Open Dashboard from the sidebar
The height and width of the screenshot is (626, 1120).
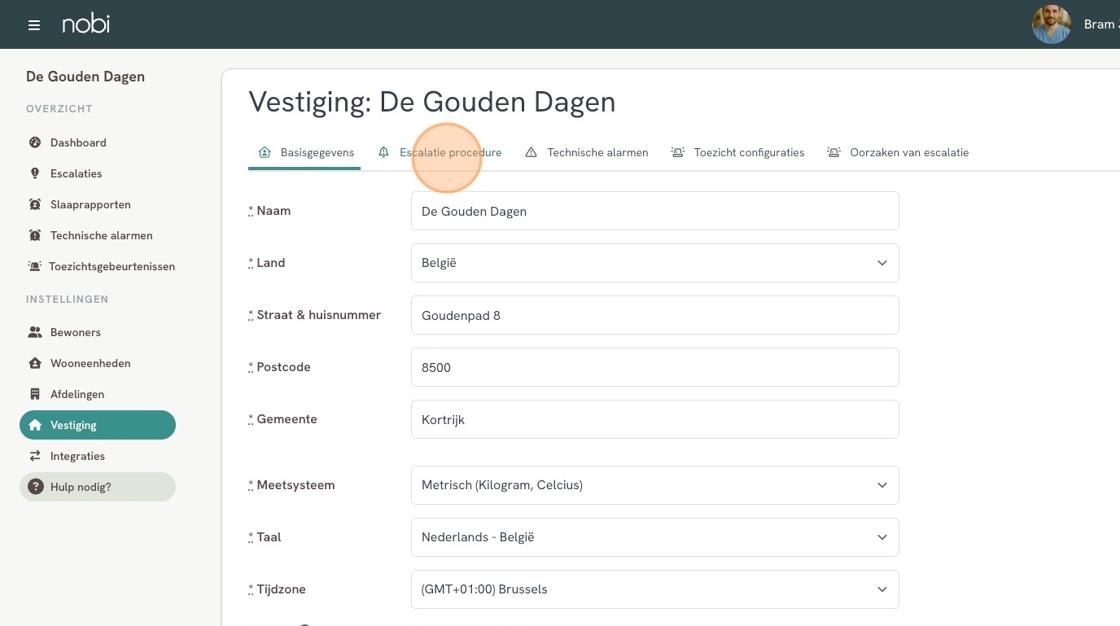78,143
